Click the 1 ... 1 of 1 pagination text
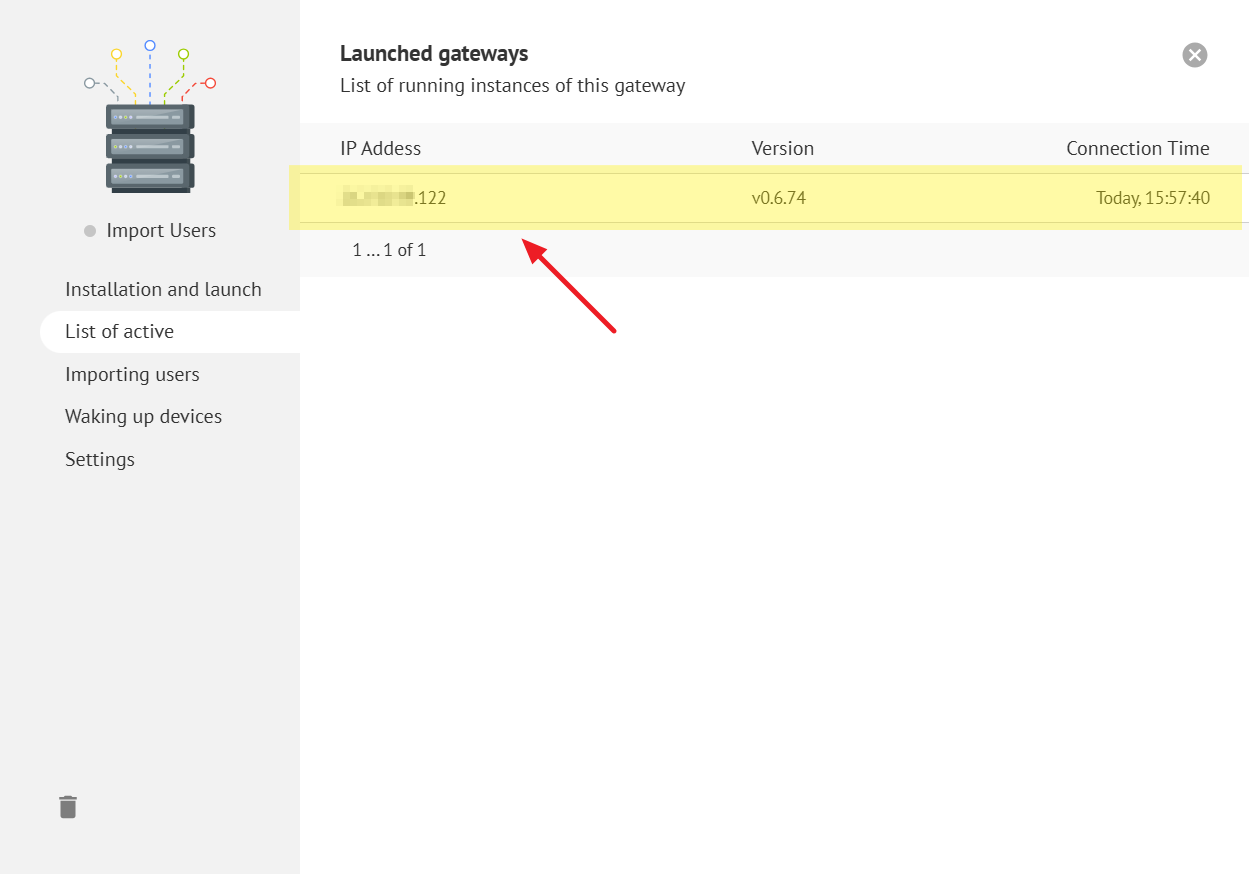Viewport: 1249px width, 874px height. (x=389, y=250)
